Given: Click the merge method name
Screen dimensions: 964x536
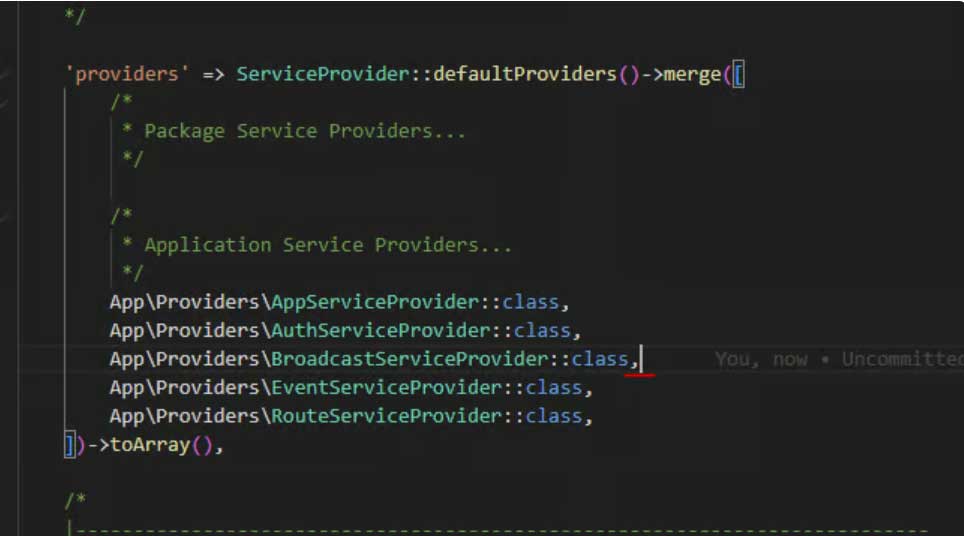Looking at the screenshot, I should 692,75.
